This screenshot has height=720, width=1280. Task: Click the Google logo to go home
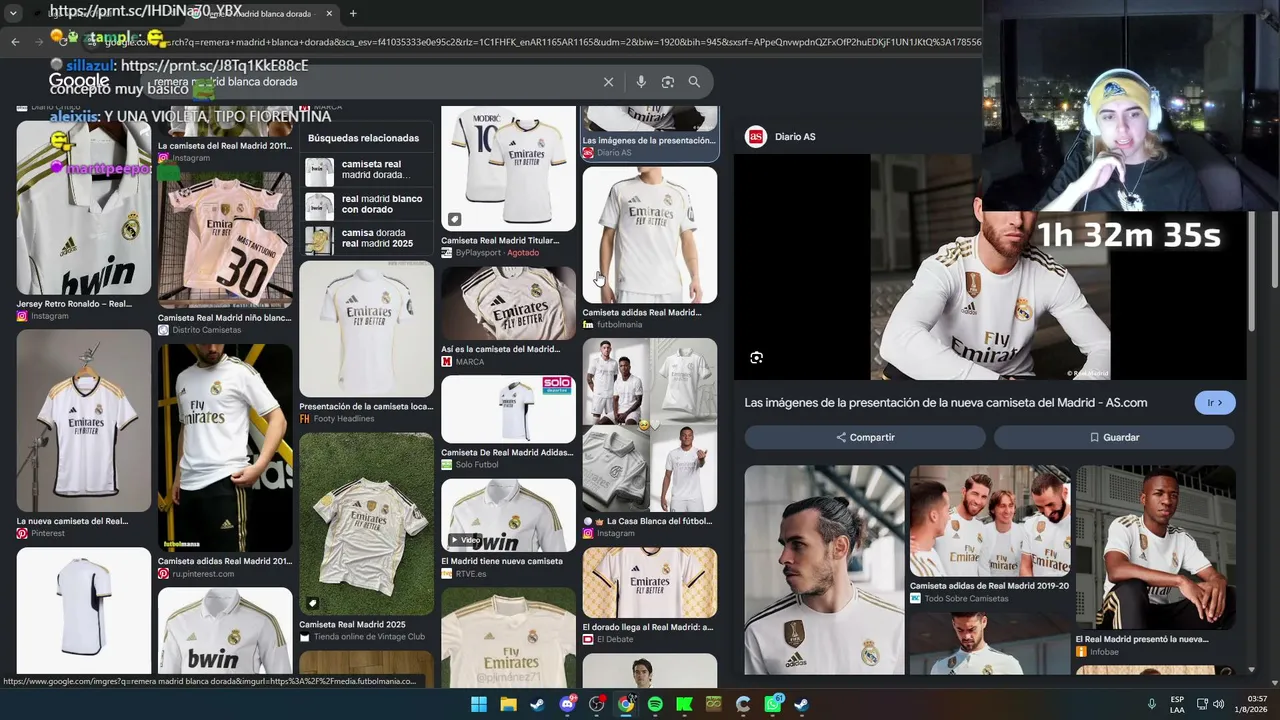[79, 81]
